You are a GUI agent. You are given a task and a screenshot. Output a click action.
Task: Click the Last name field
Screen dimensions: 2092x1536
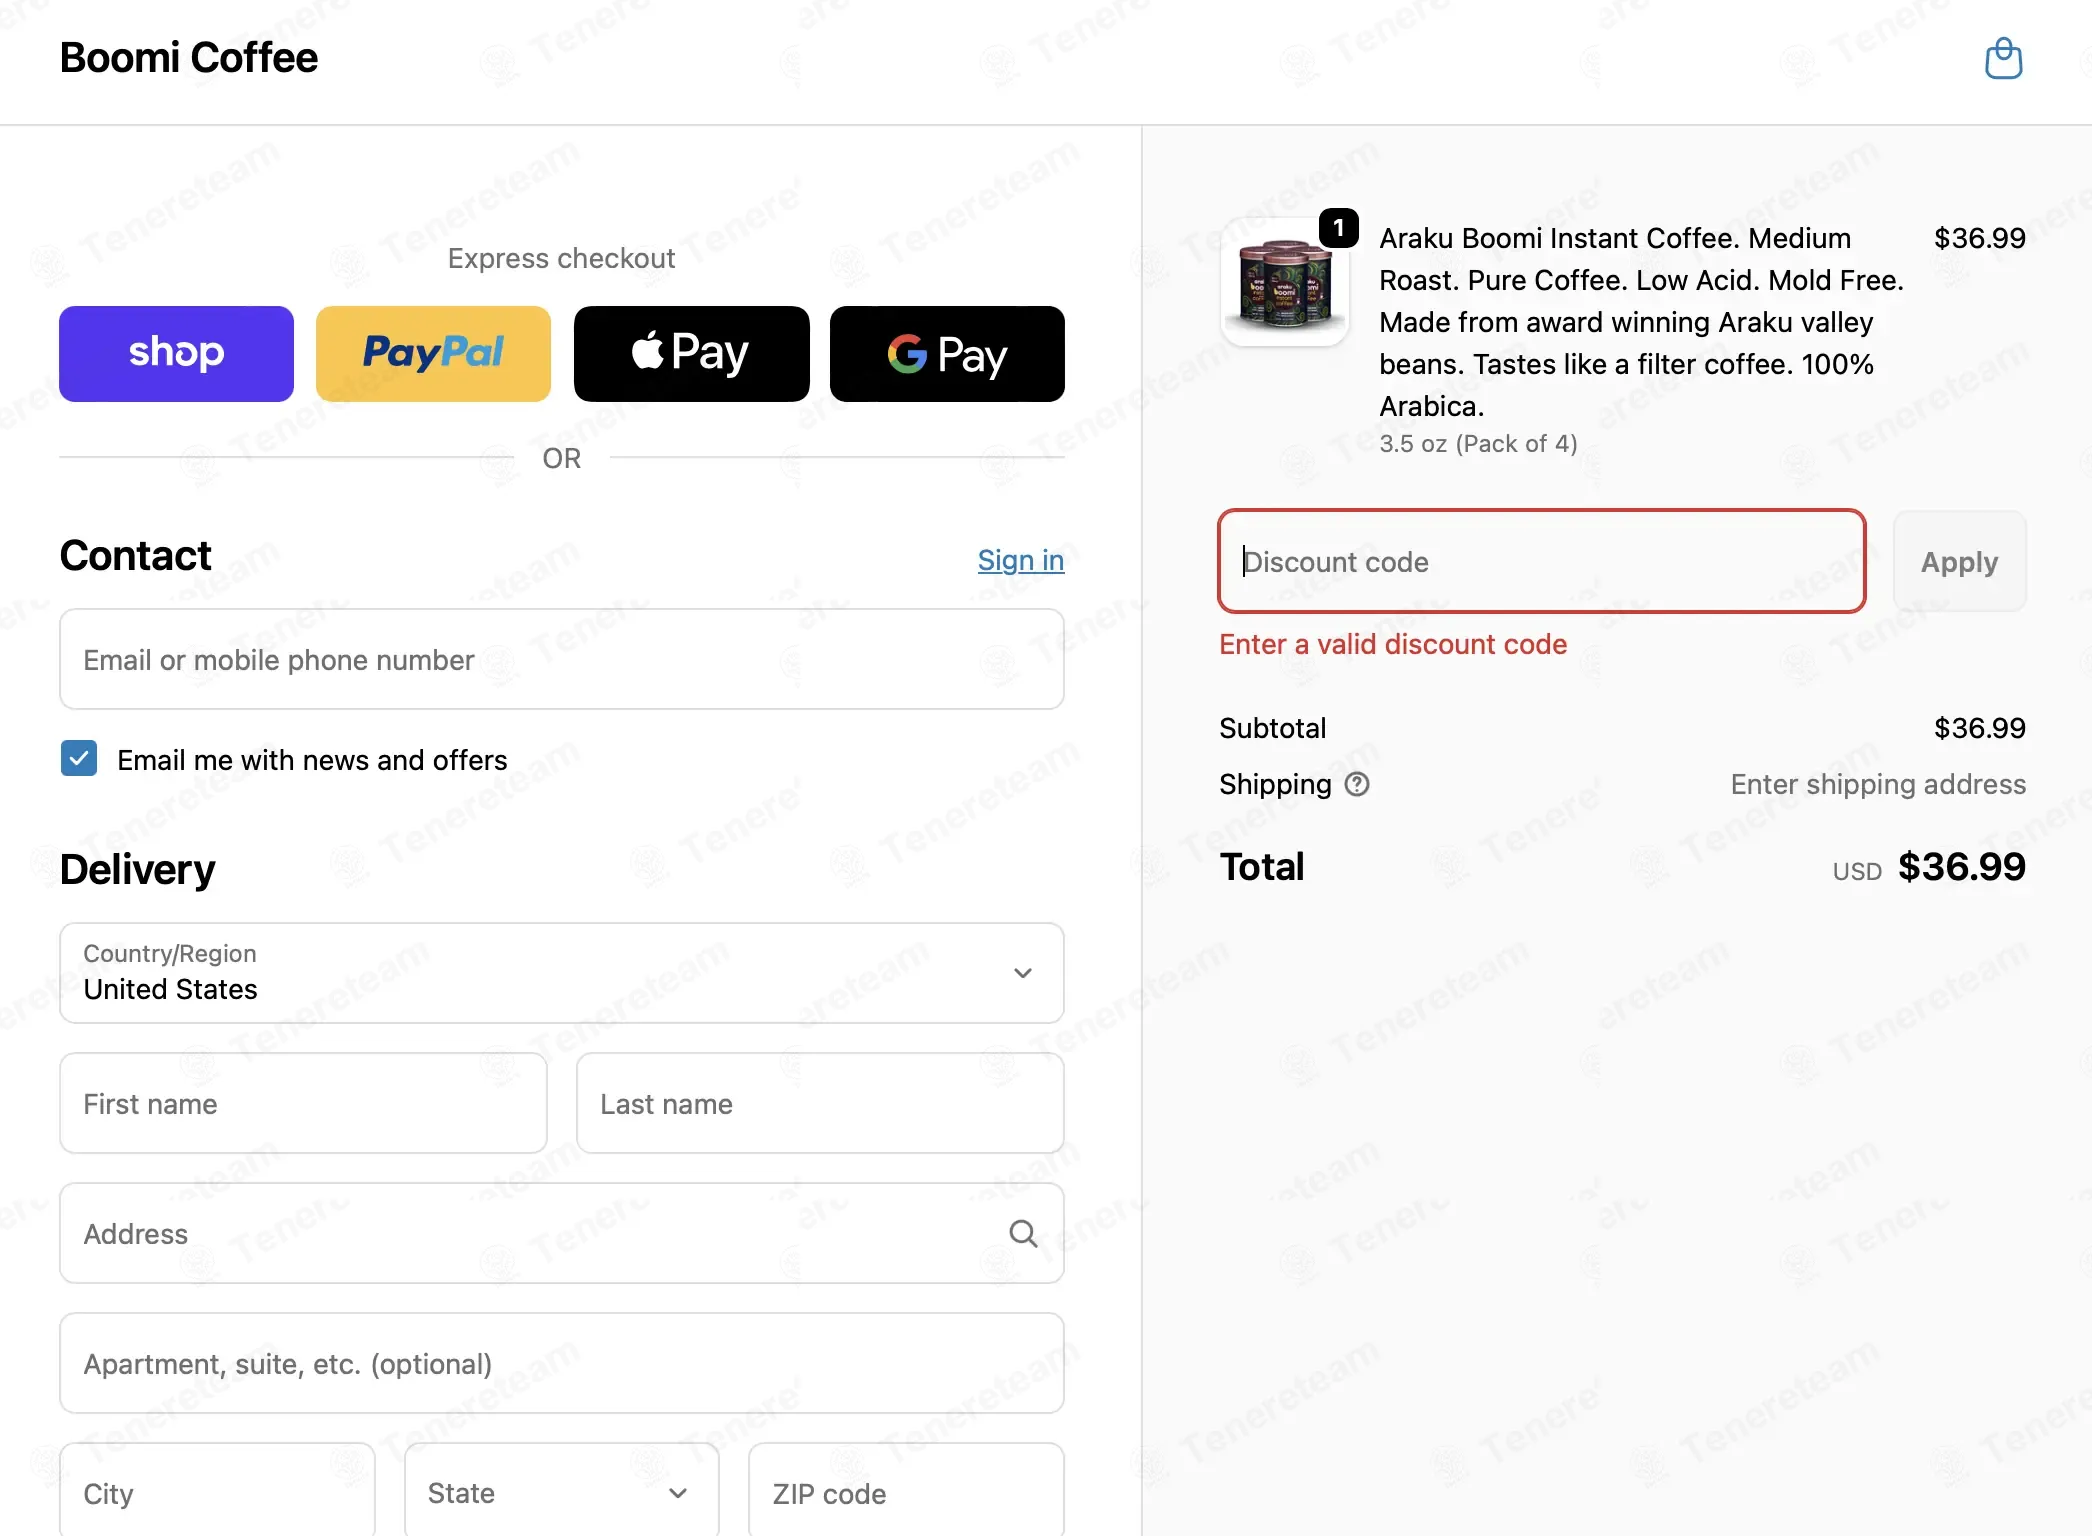(x=820, y=1103)
